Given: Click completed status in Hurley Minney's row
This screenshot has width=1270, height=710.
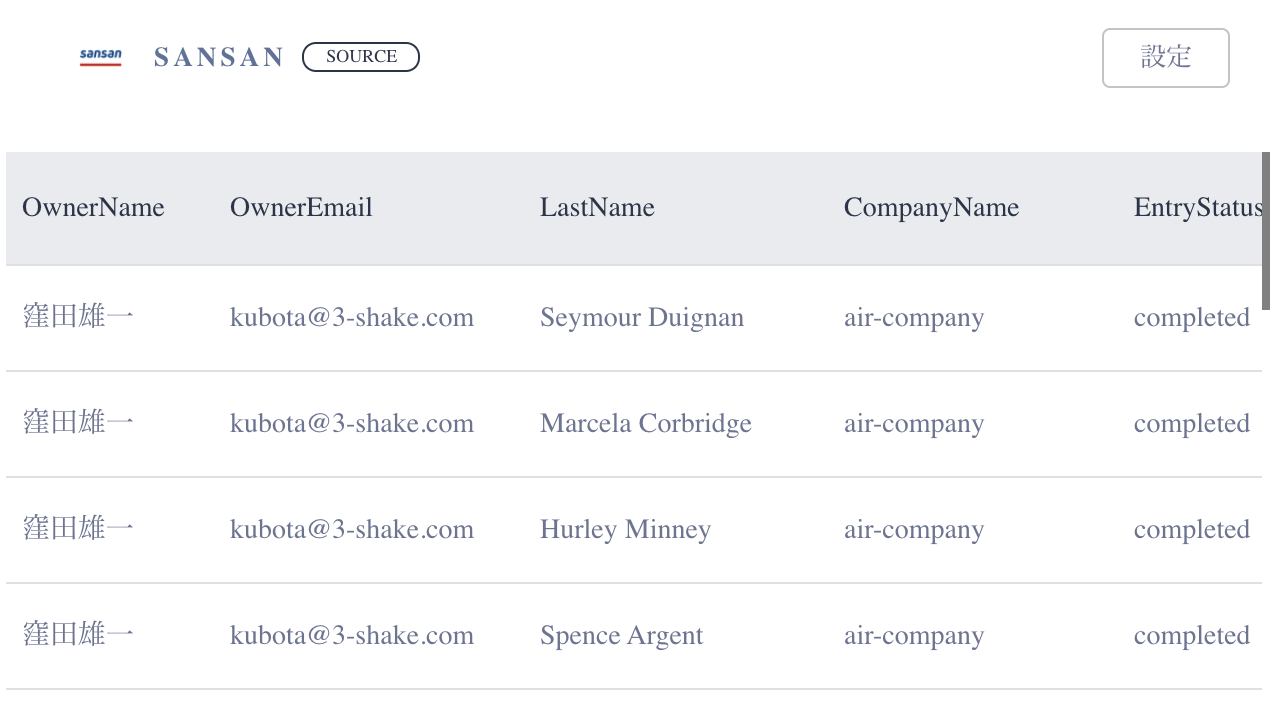Looking at the screenshot, I should coord(1191,530).
